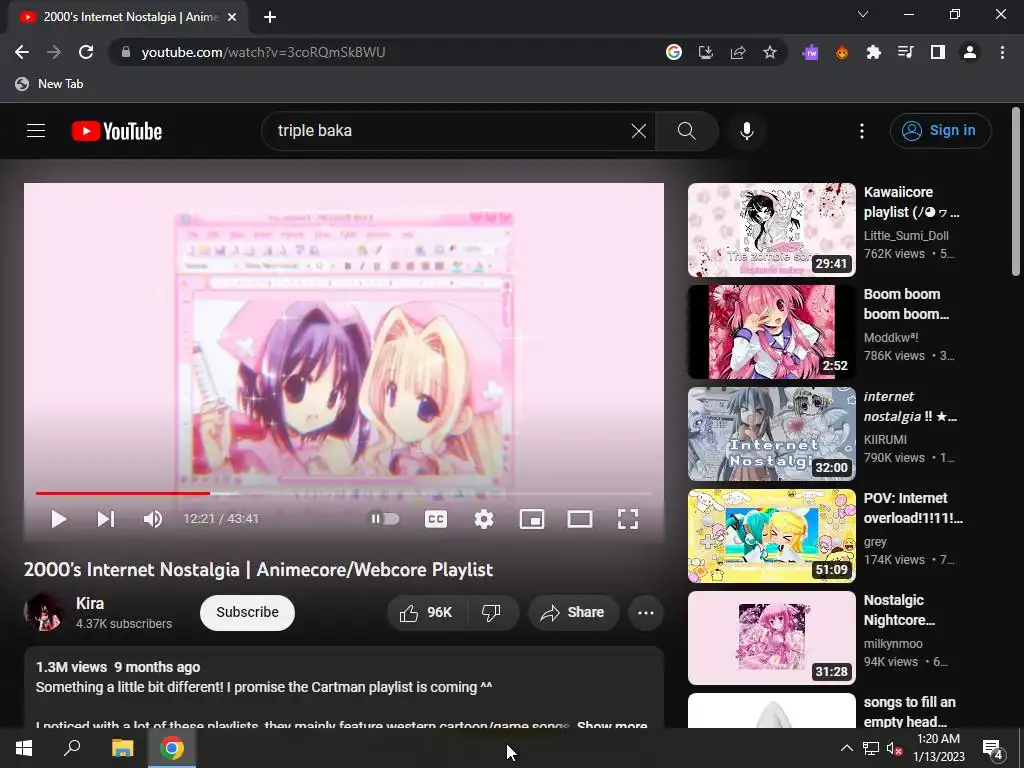Open the media controls icon
Image resolution: width=1024 pixels, height=768 pixels.
click(x=906, y=52)
